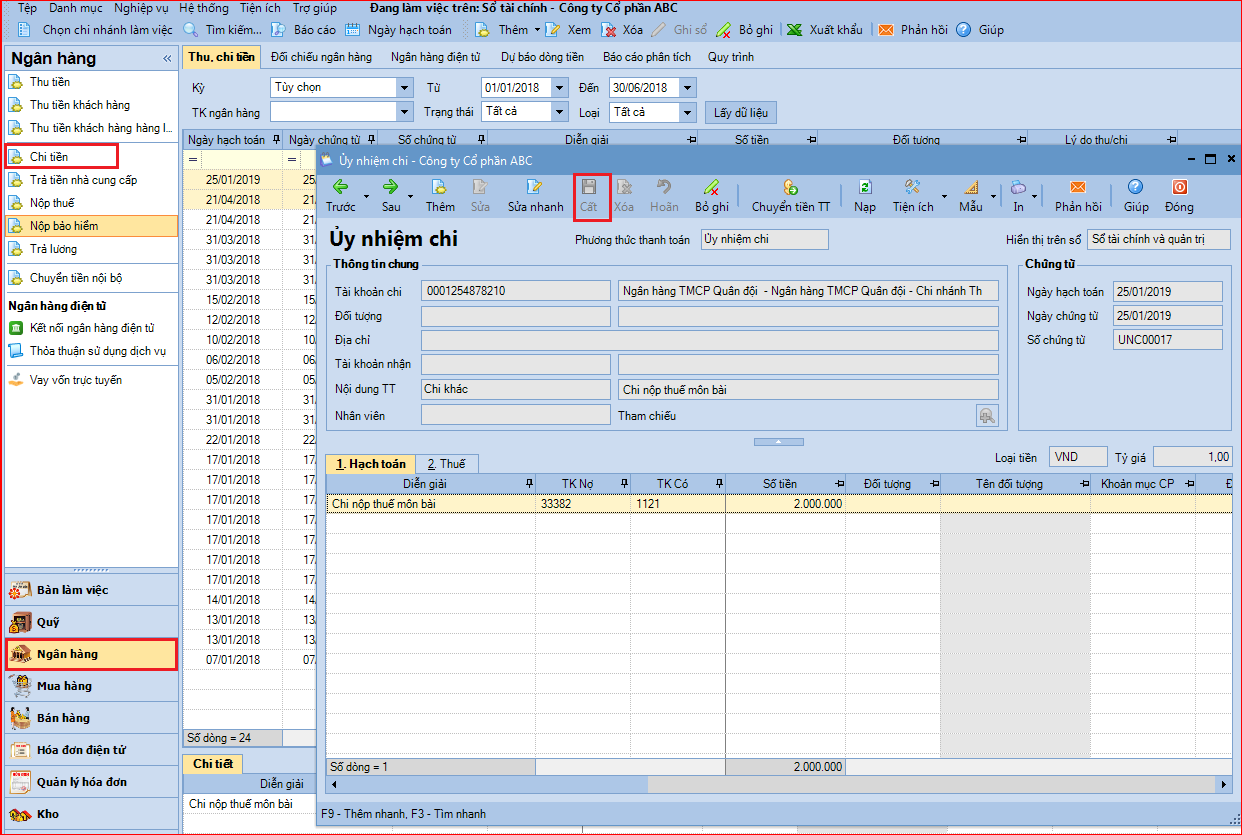Open the Mua hàng module
Image resolution: width=1242 pixels, height=835 pixels.
point(92,686)
